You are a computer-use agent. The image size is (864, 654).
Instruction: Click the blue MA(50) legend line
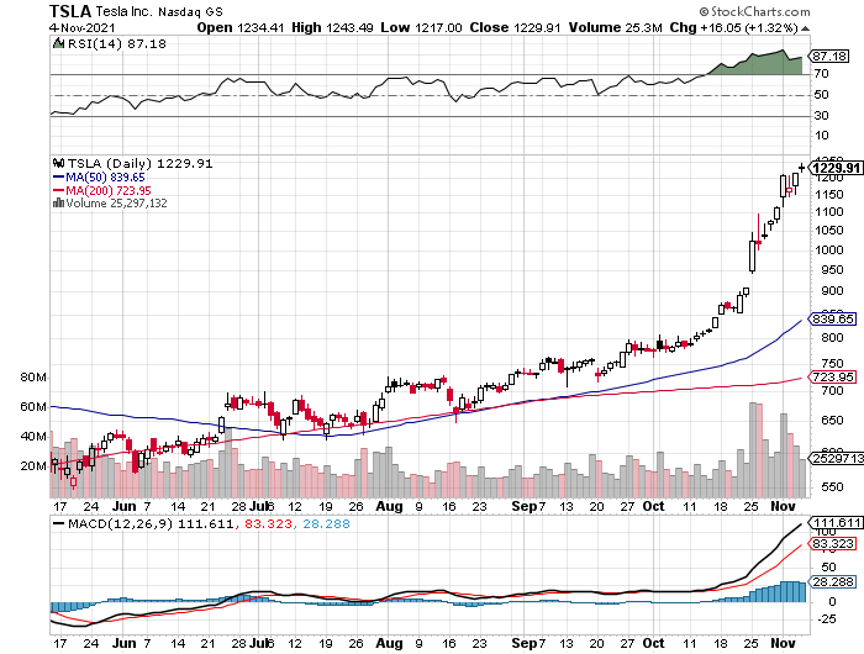(58, 177)
